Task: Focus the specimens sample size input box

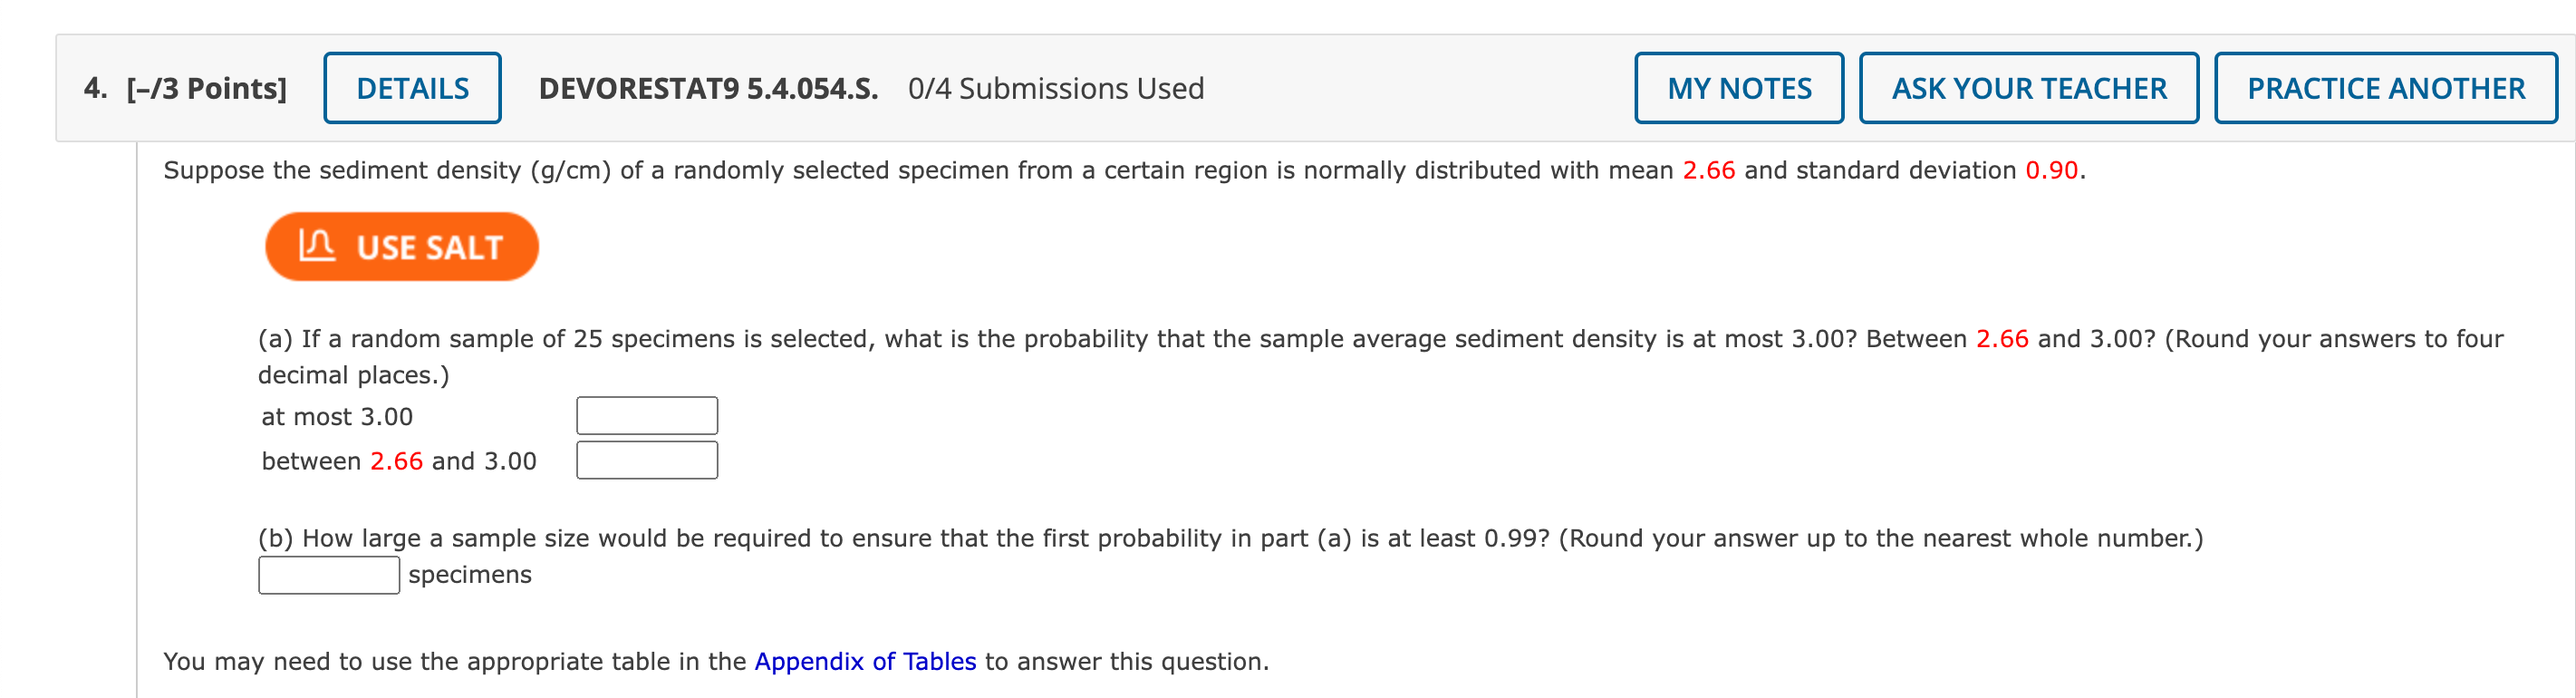Action: [x=329, y=575]
